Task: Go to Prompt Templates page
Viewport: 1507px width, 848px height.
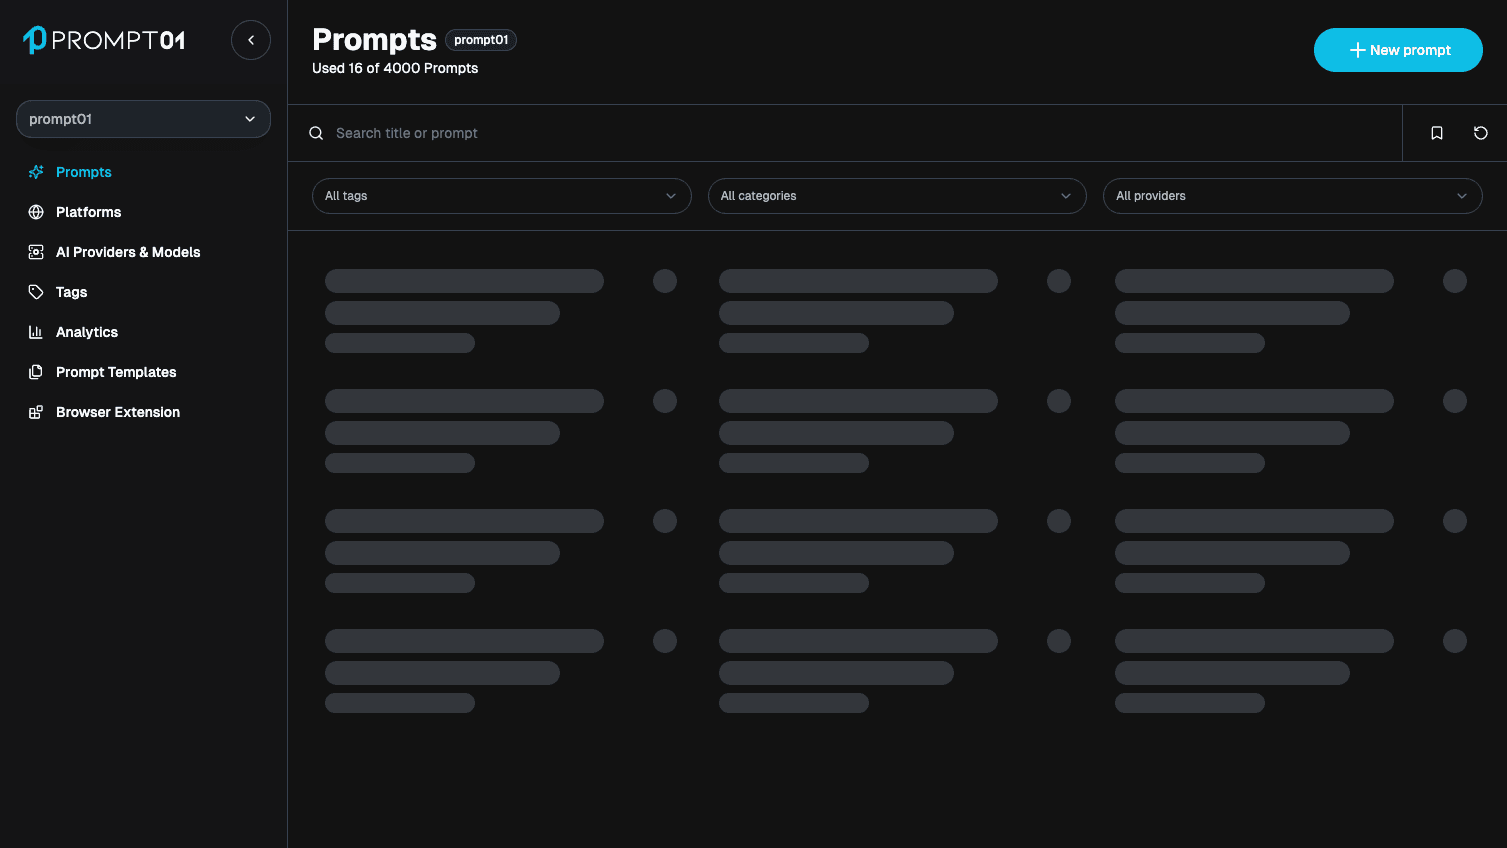Action: 116,372
